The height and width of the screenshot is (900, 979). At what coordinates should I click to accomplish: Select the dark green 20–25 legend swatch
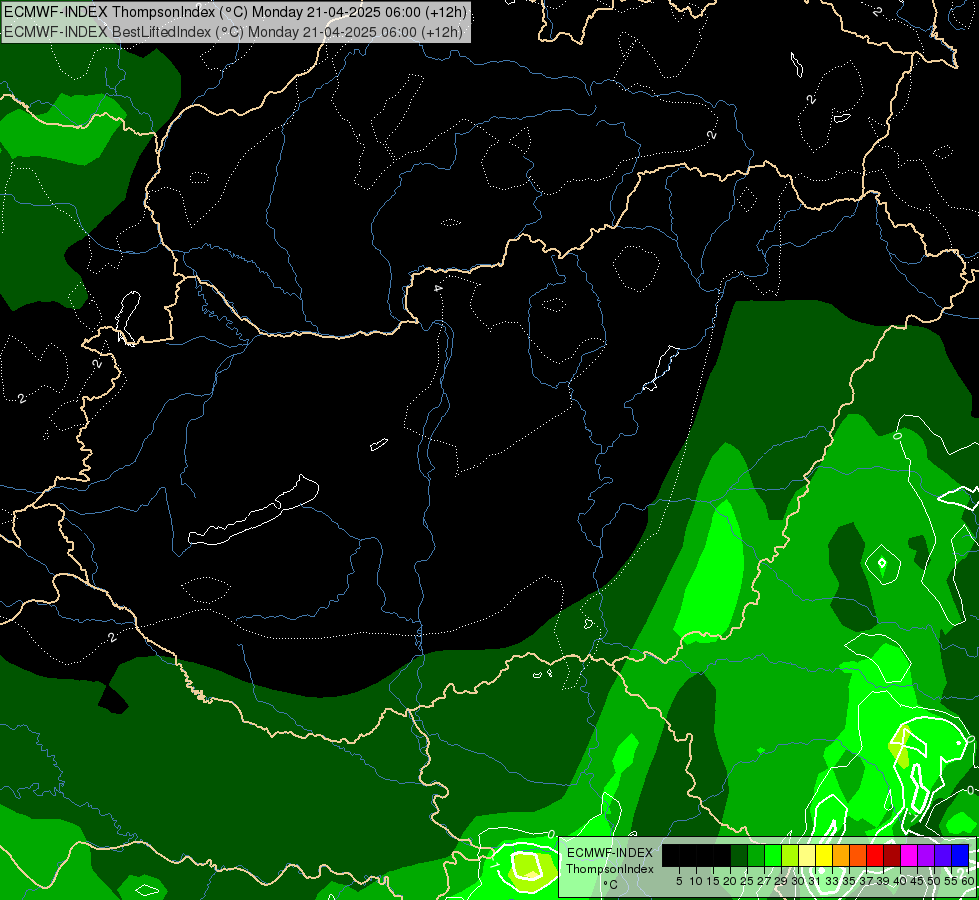[739, 856]
